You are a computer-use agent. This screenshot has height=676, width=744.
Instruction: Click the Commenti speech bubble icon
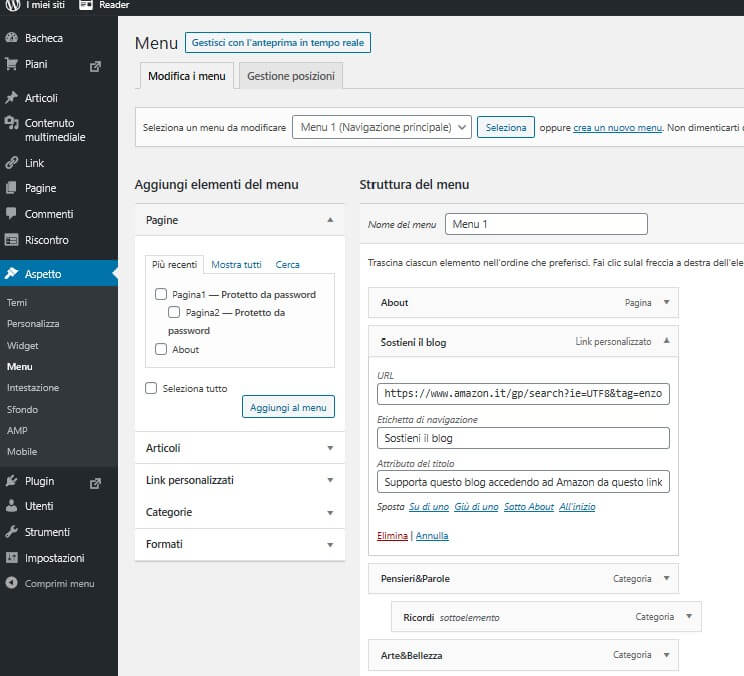[11, 214]
